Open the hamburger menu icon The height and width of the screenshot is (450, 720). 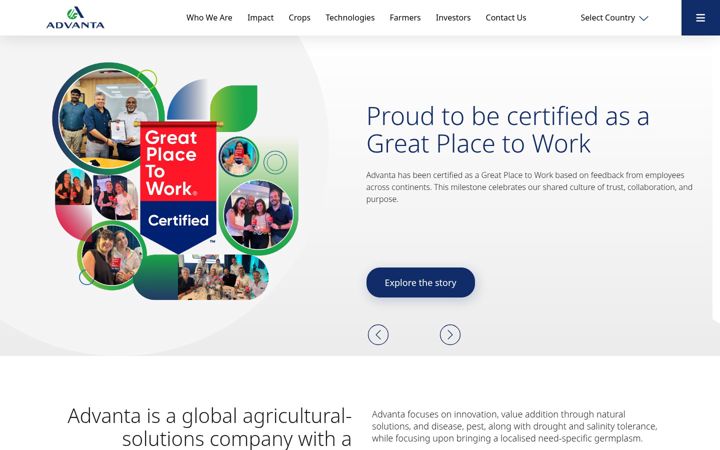pos(700,17)
